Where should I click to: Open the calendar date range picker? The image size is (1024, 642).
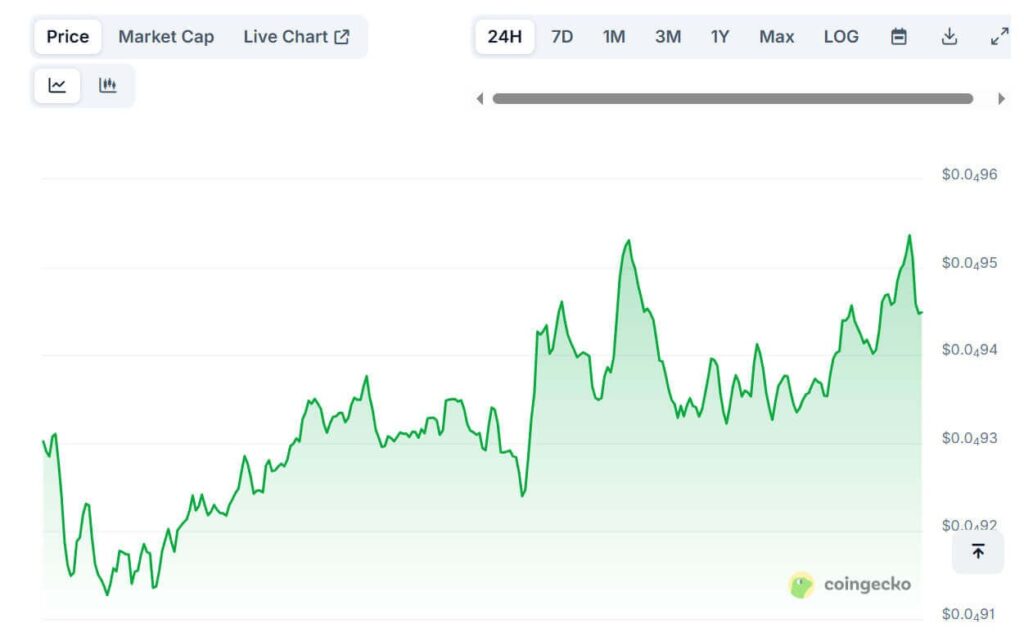899,37
